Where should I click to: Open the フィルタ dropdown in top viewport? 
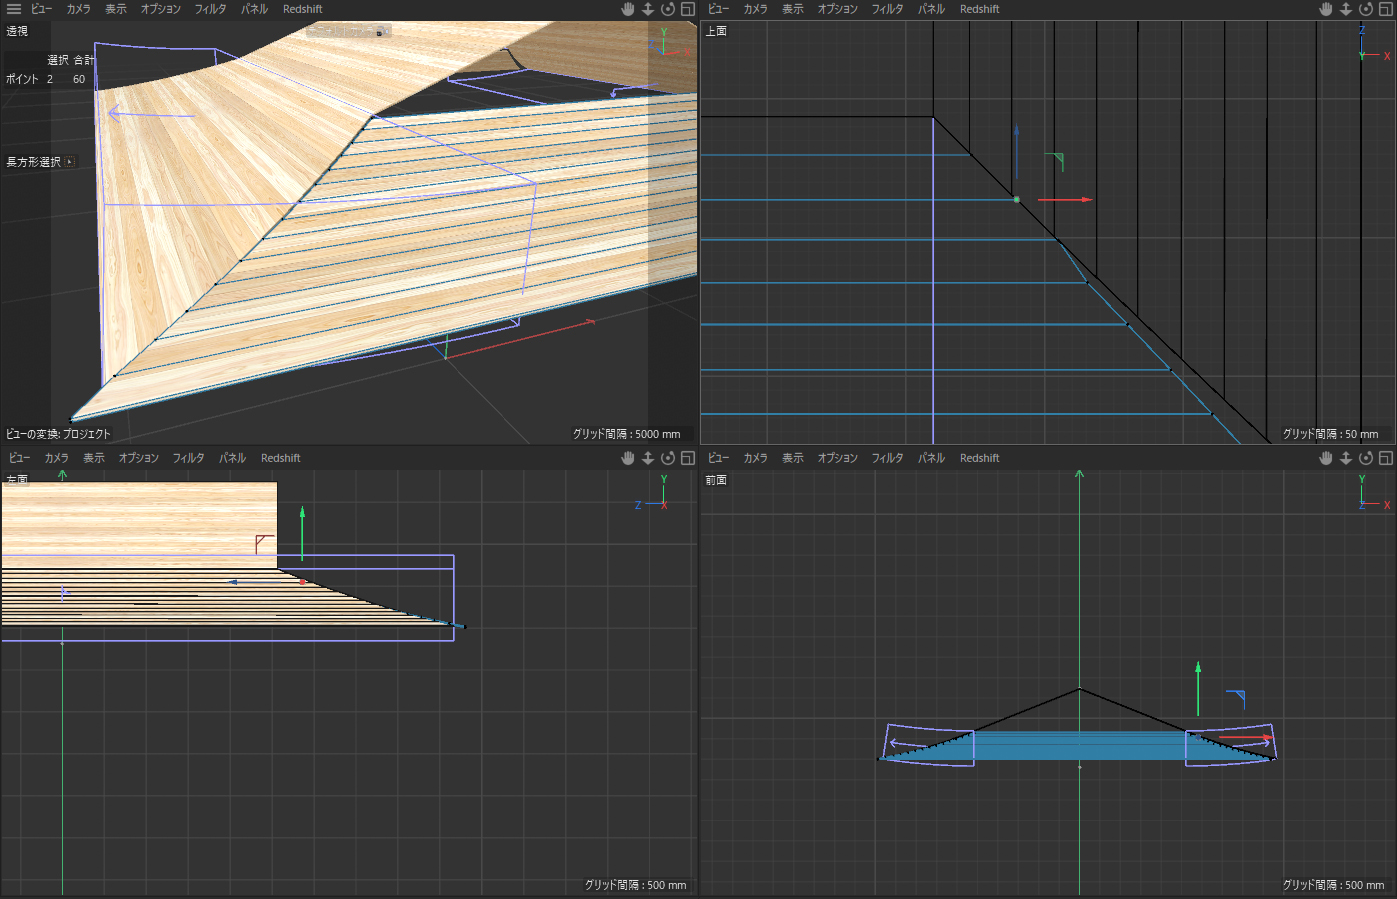pos(887,9)
